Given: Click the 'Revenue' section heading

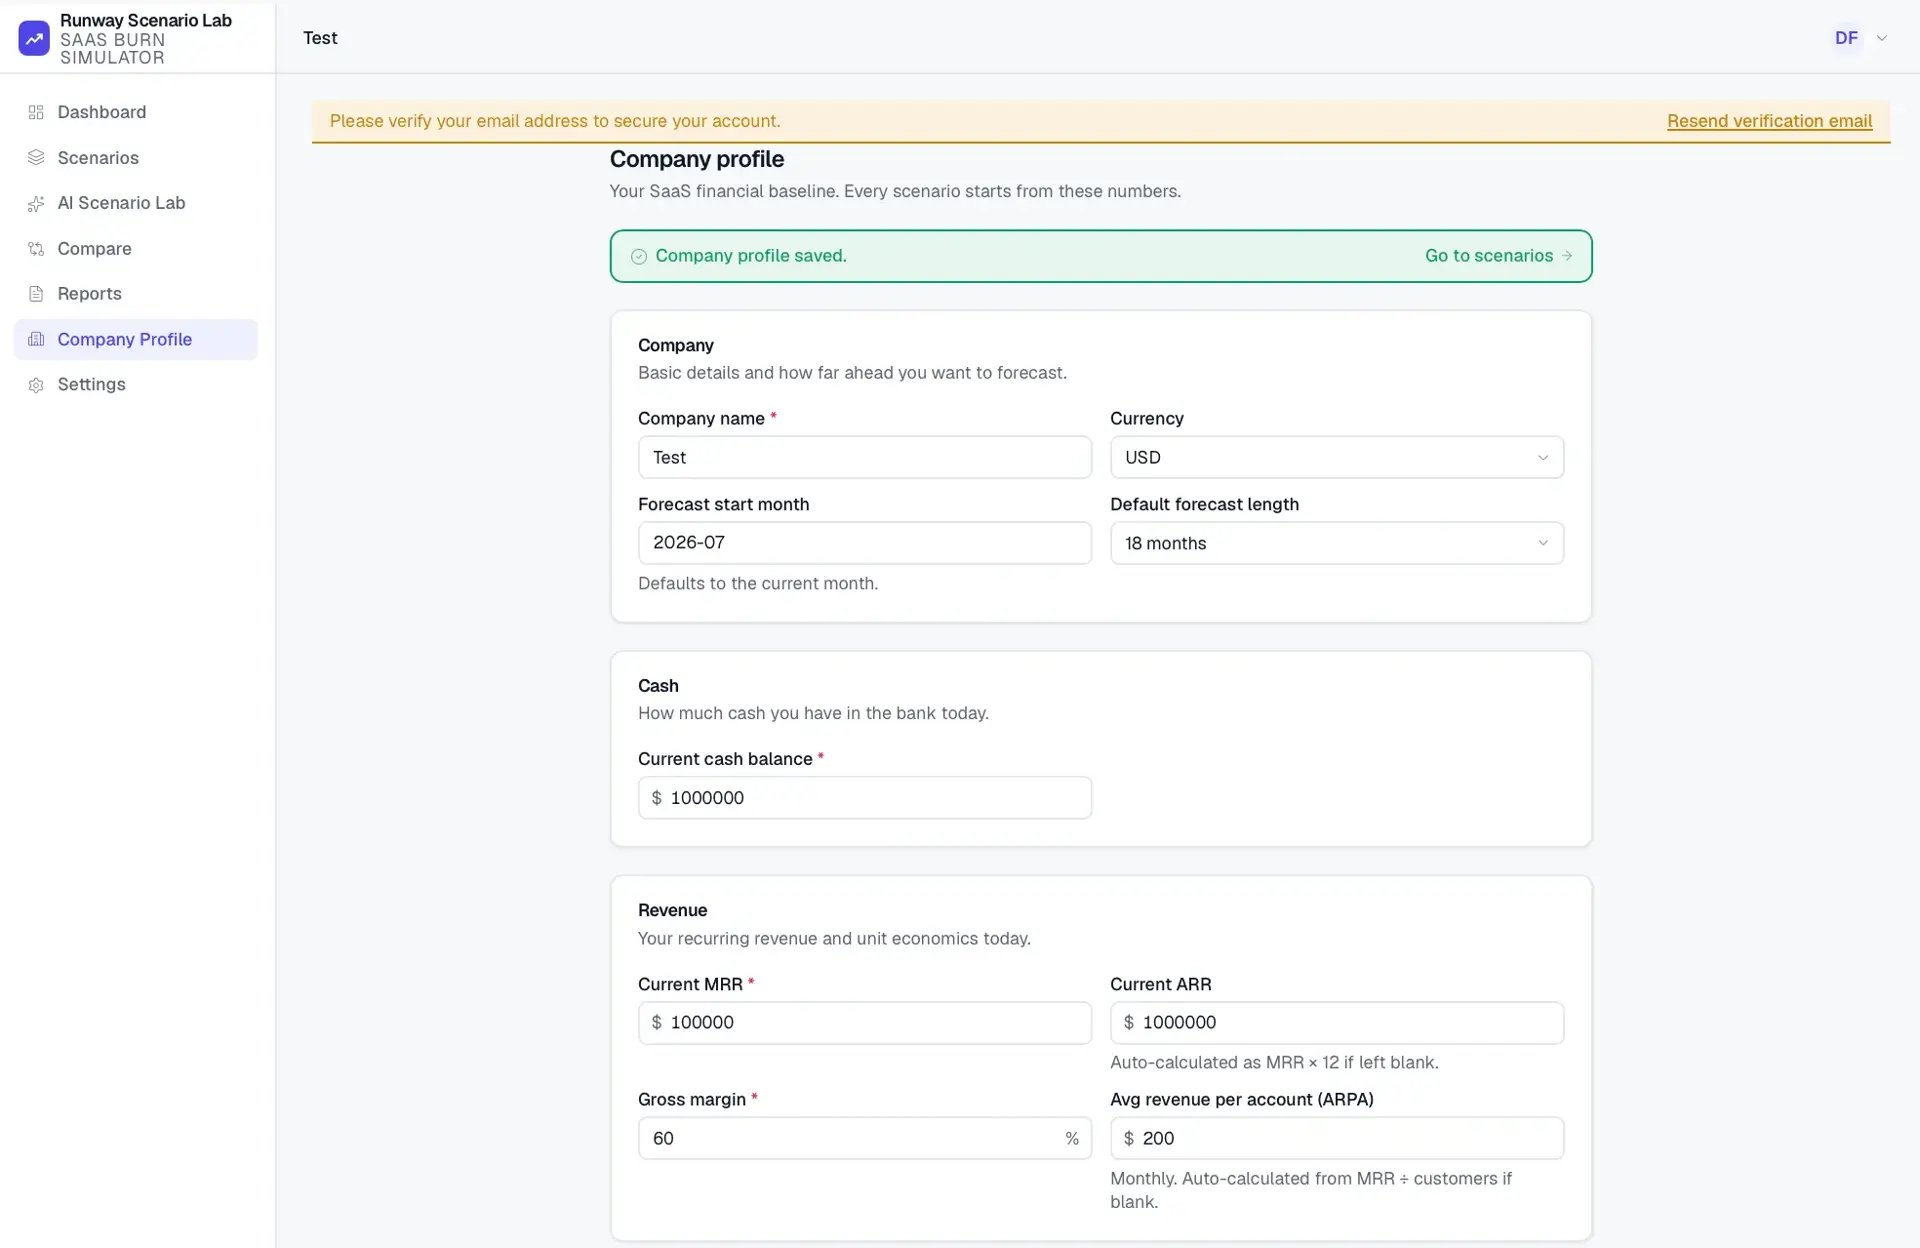Looking at the screenshot, I should point(672,910).
